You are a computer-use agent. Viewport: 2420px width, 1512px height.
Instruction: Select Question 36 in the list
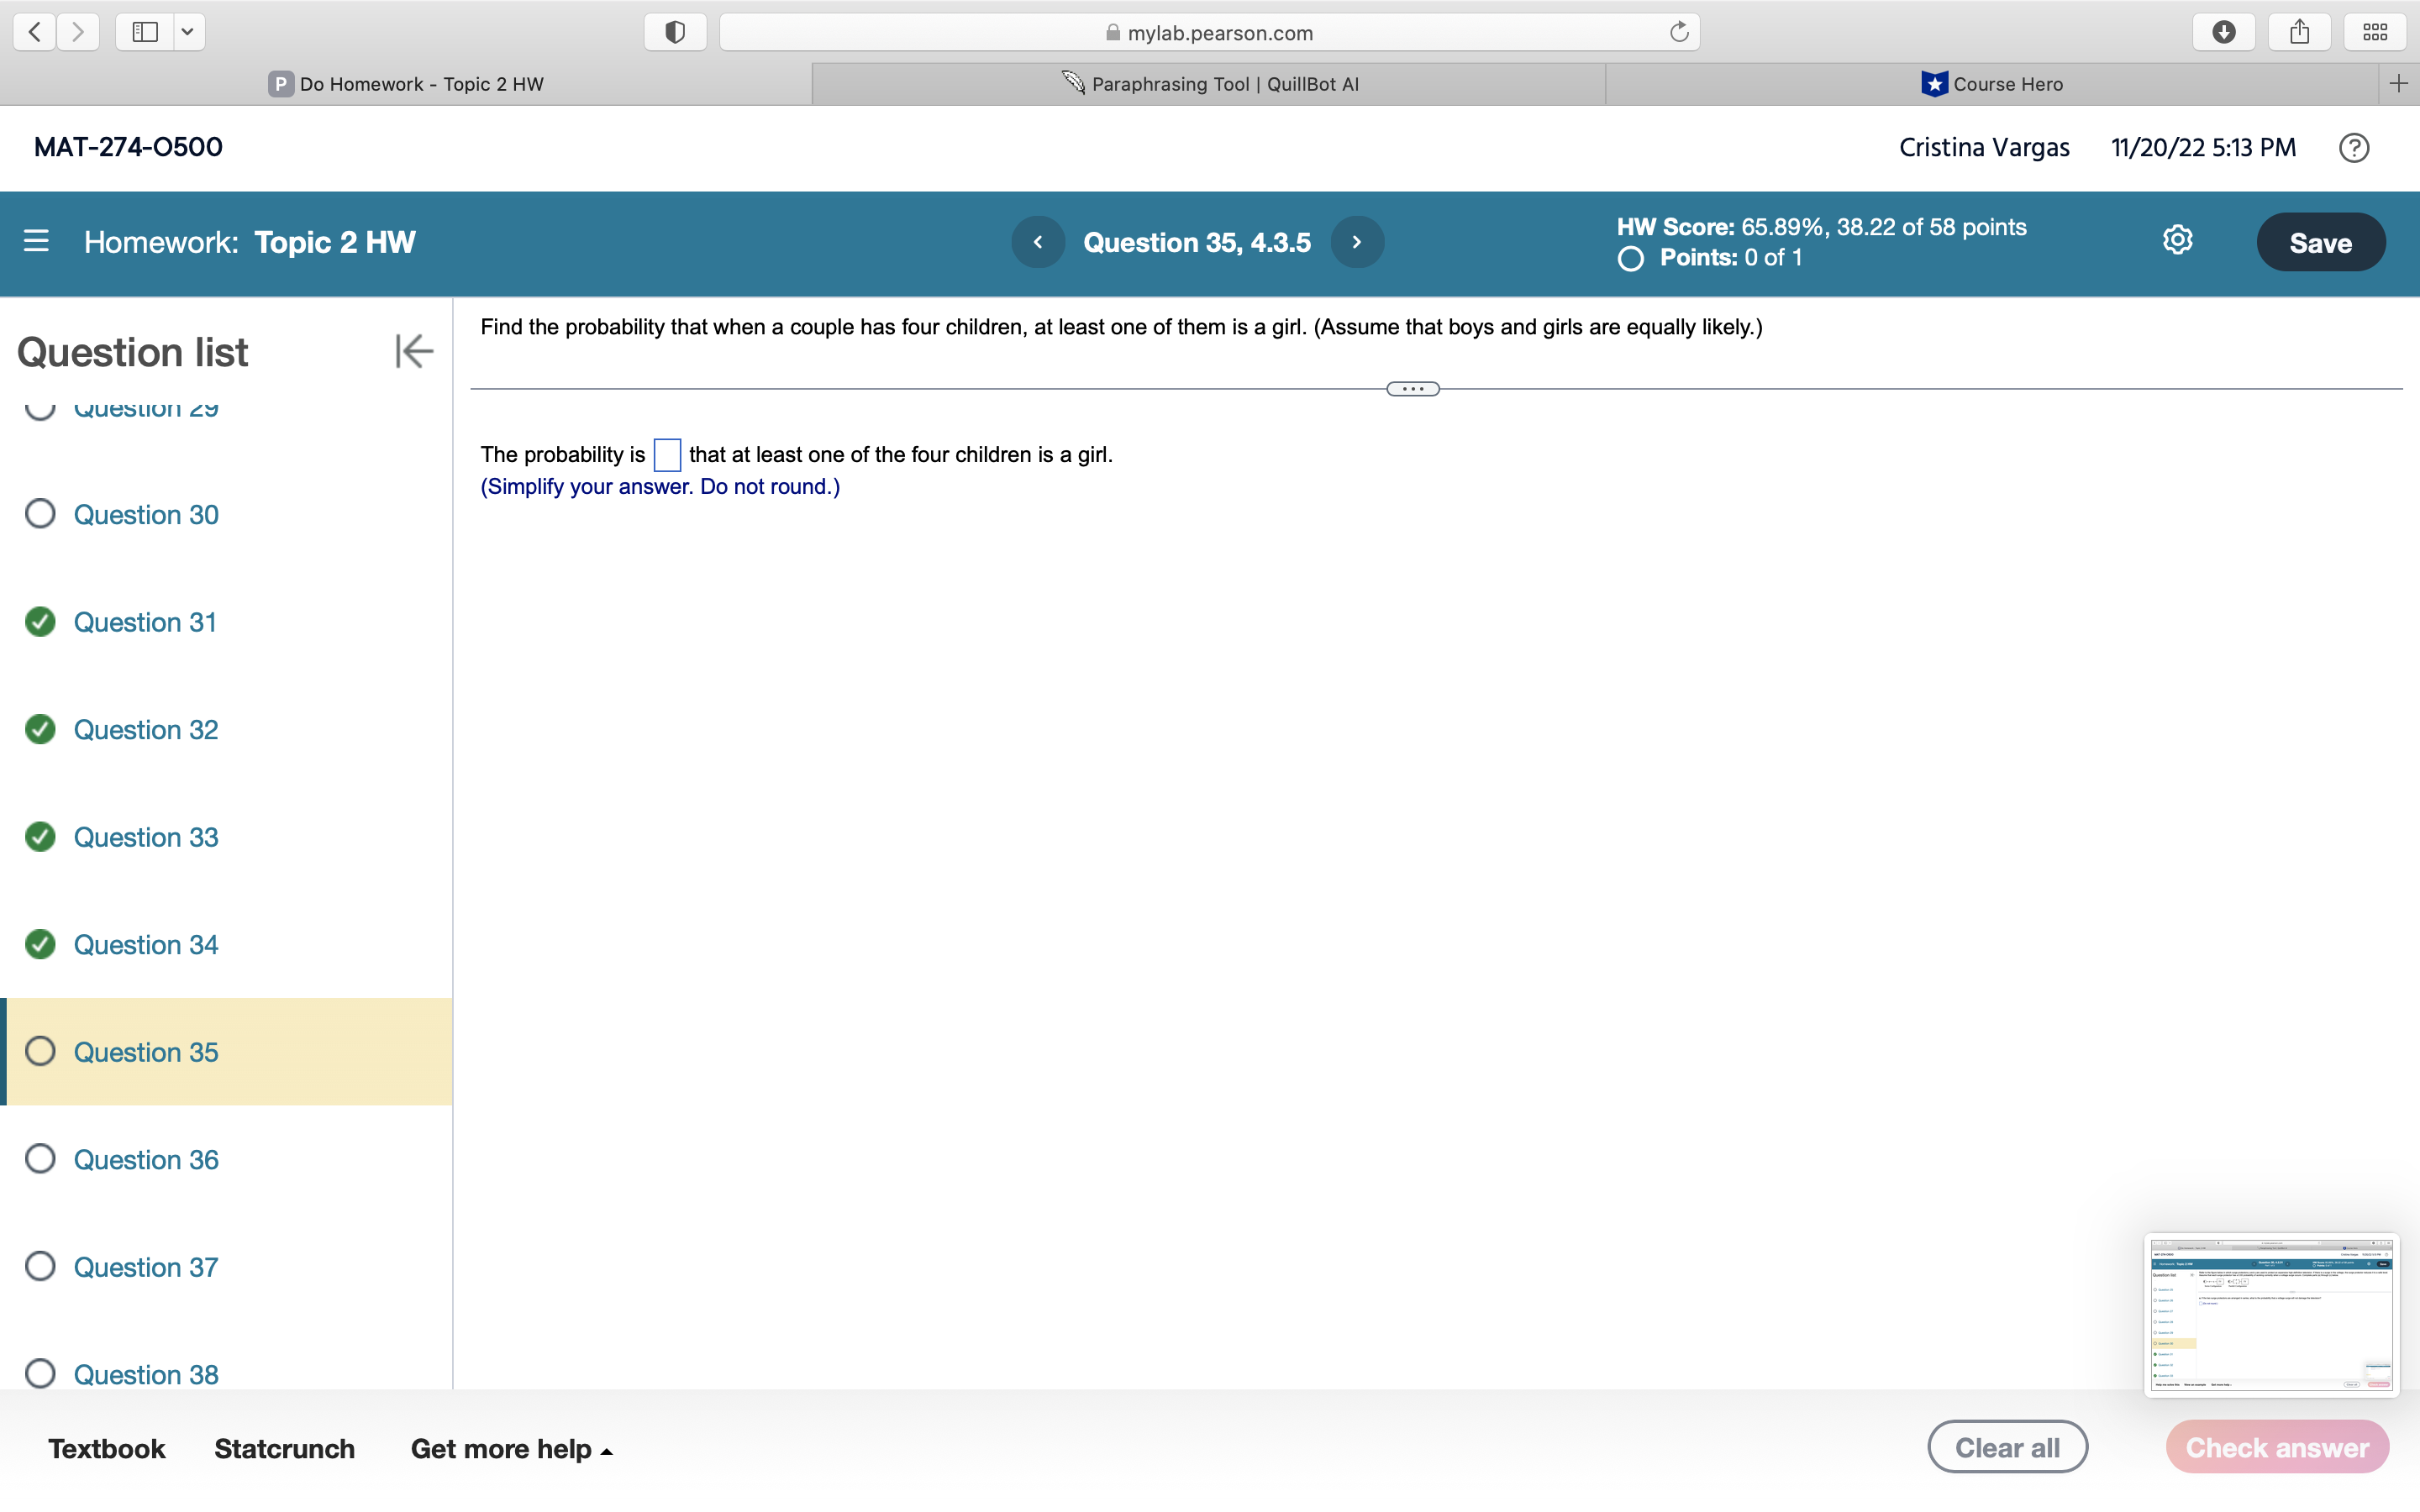tap(145, 1159)
